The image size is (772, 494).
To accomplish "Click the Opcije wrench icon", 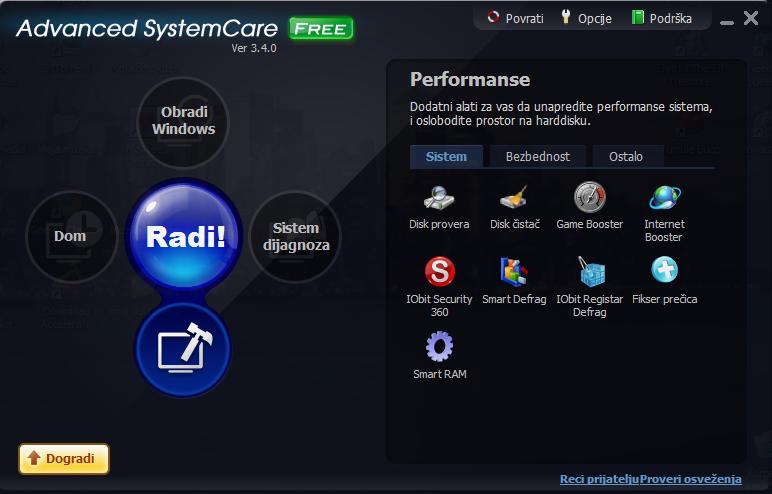I will click(566, 17).
